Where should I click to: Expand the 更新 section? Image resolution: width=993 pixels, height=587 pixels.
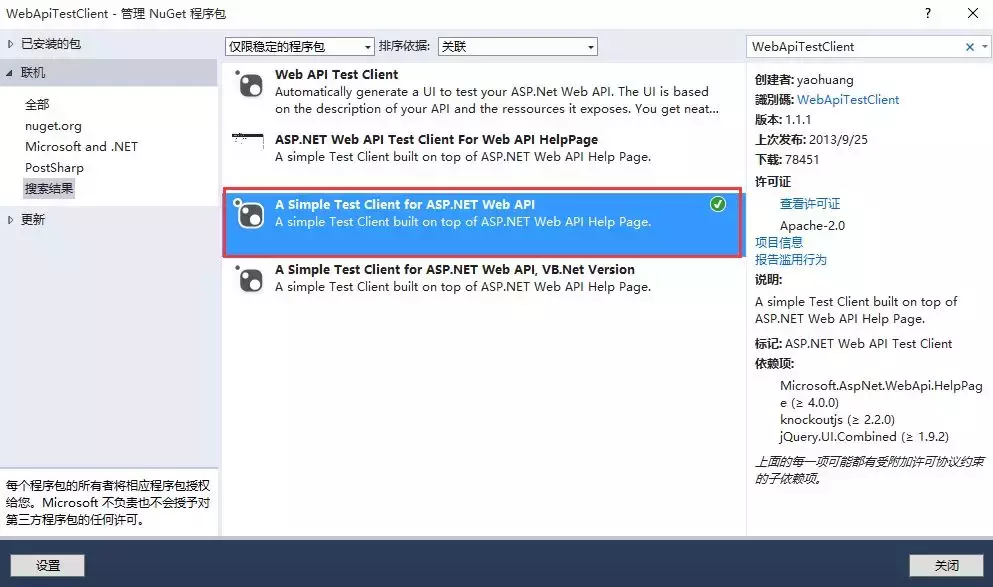tap(10, 220)
